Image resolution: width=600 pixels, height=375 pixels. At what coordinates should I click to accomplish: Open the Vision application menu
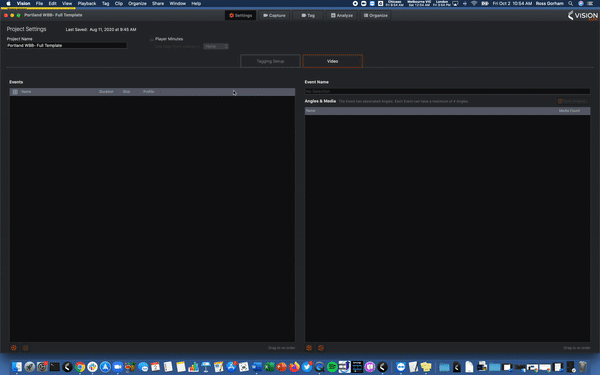[x=23, y=3]
